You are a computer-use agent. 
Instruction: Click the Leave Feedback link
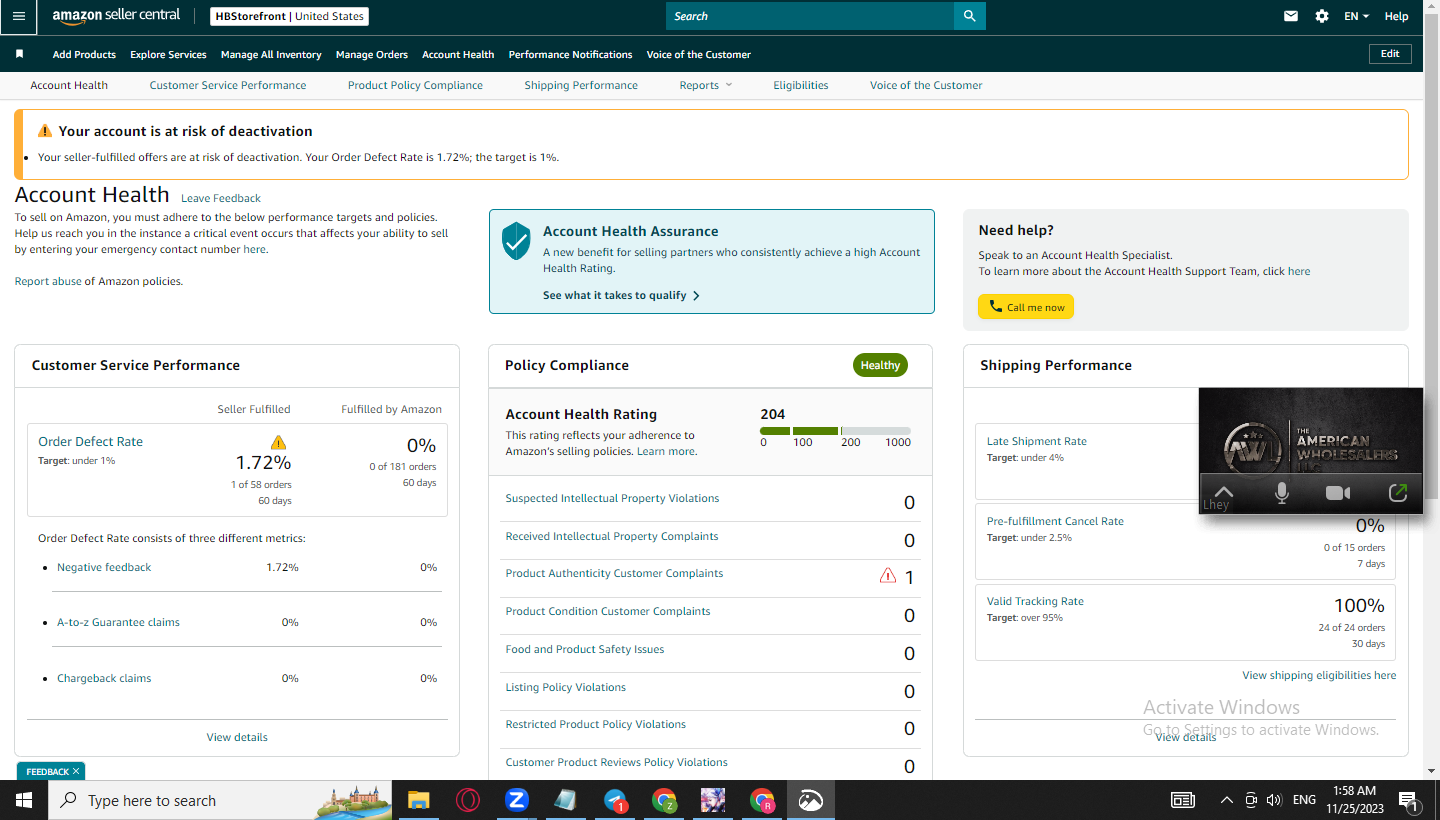pyautogui.click(x=221, y=198)
